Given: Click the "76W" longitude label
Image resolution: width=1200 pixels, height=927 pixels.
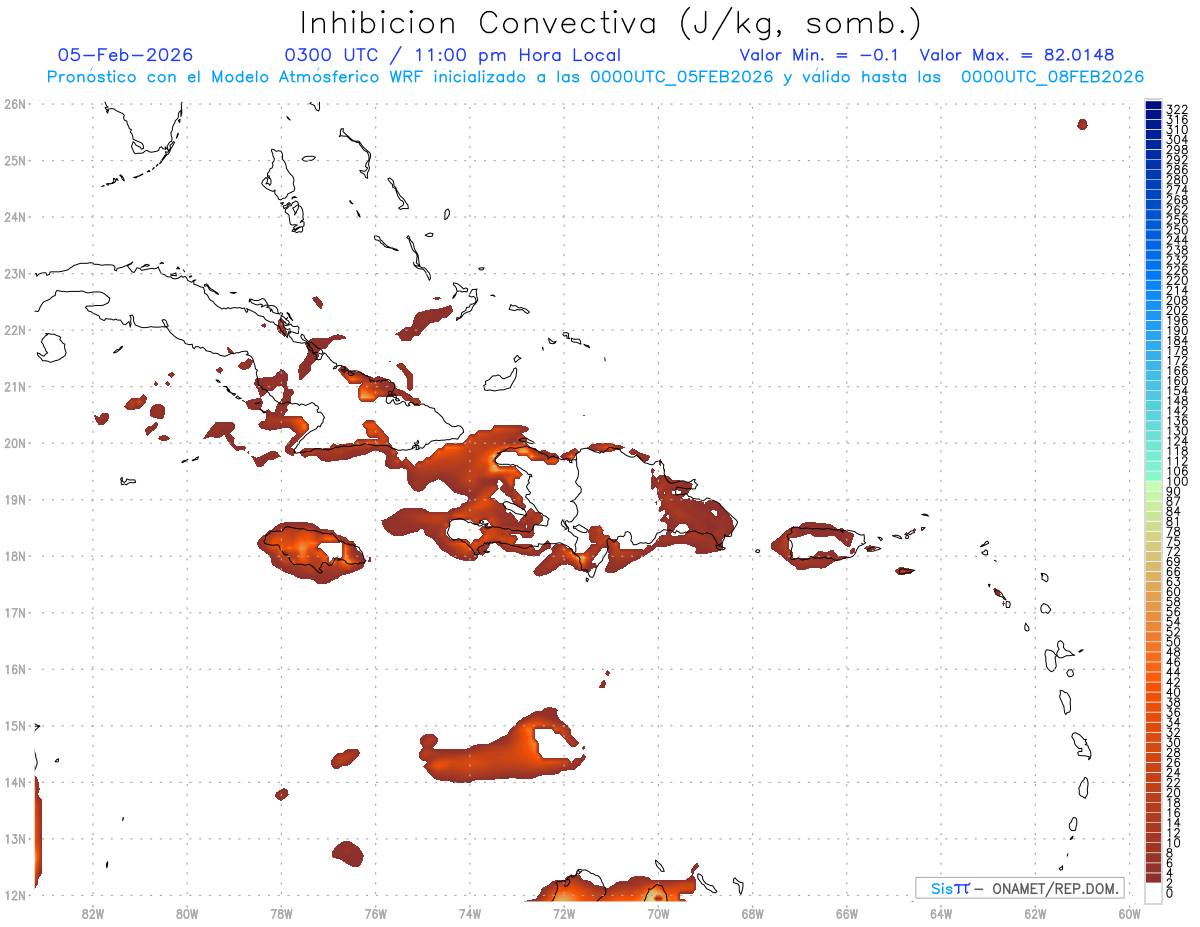Looking at the screenshot, I should [375, 913].
